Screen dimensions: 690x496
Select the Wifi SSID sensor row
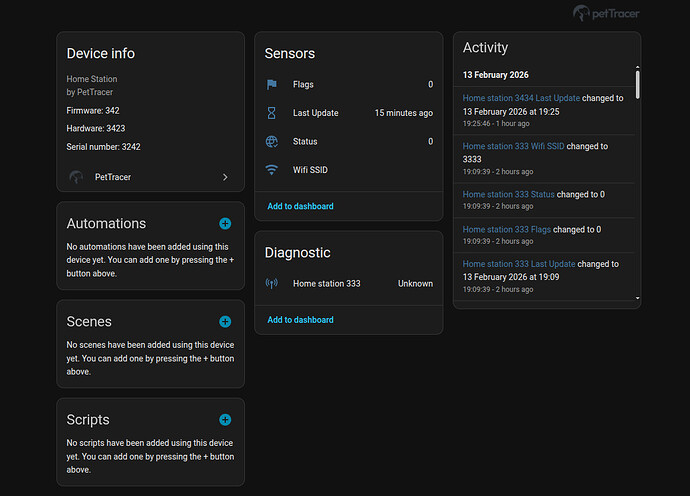[x=348, y=170]
